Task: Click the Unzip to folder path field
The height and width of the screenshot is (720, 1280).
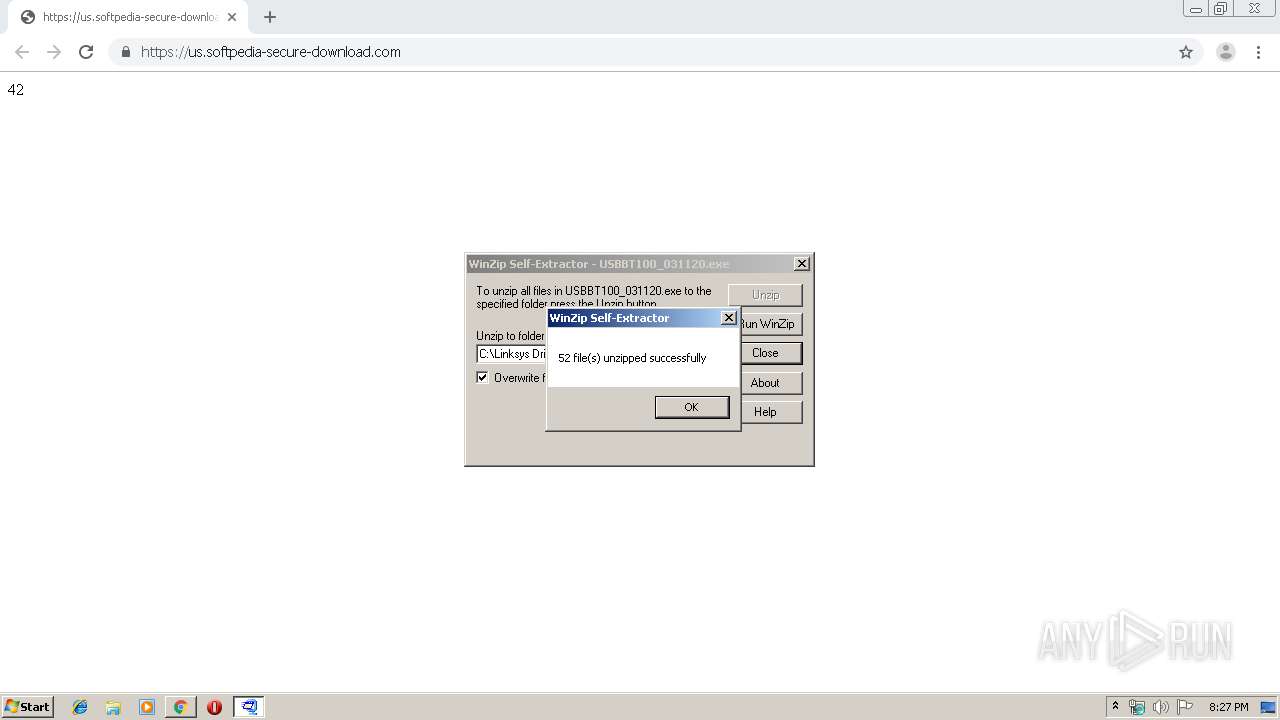Action: pyautogui.click(x=511, y=354)
